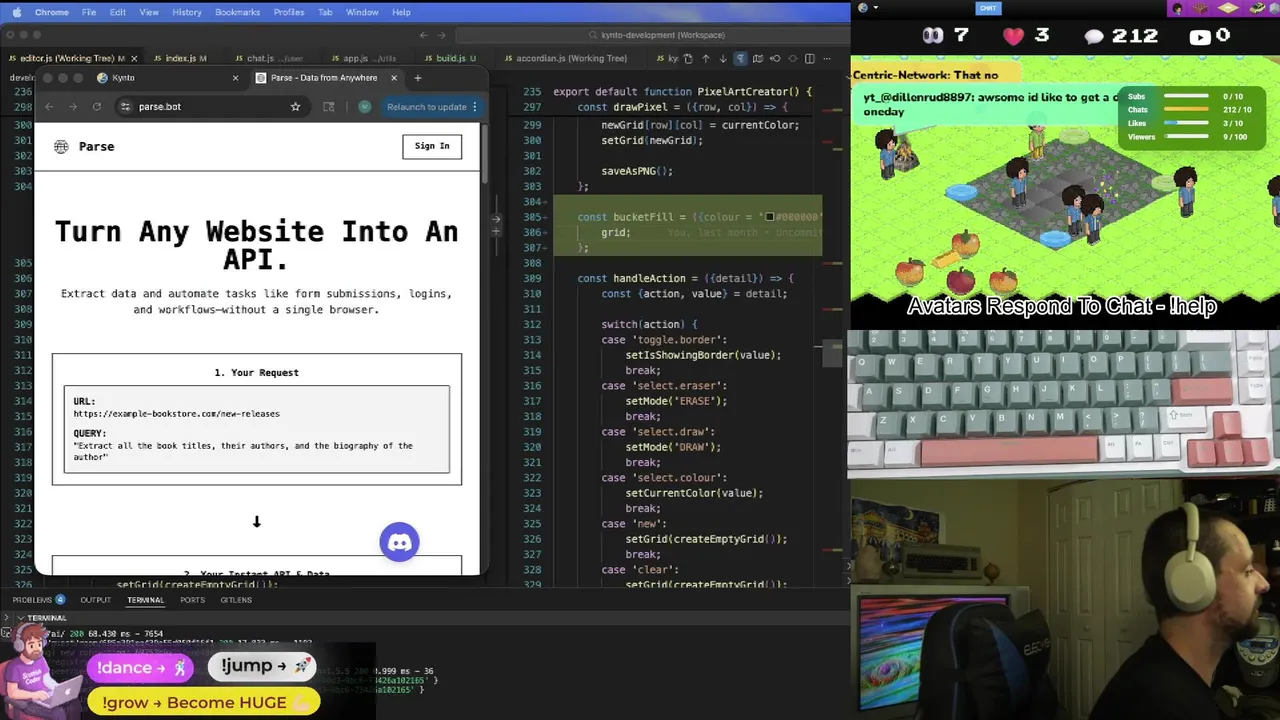
Task: Click the split editor icon
Action: click(809, 58)
